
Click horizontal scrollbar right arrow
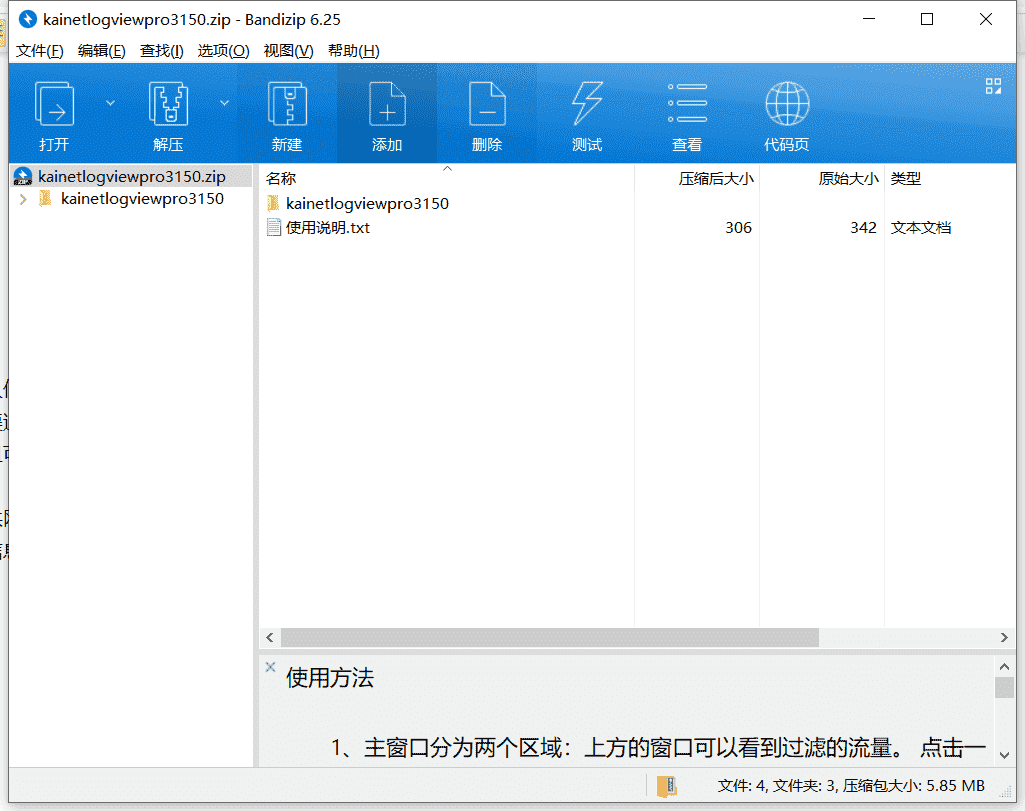[x=1004, y=637]
